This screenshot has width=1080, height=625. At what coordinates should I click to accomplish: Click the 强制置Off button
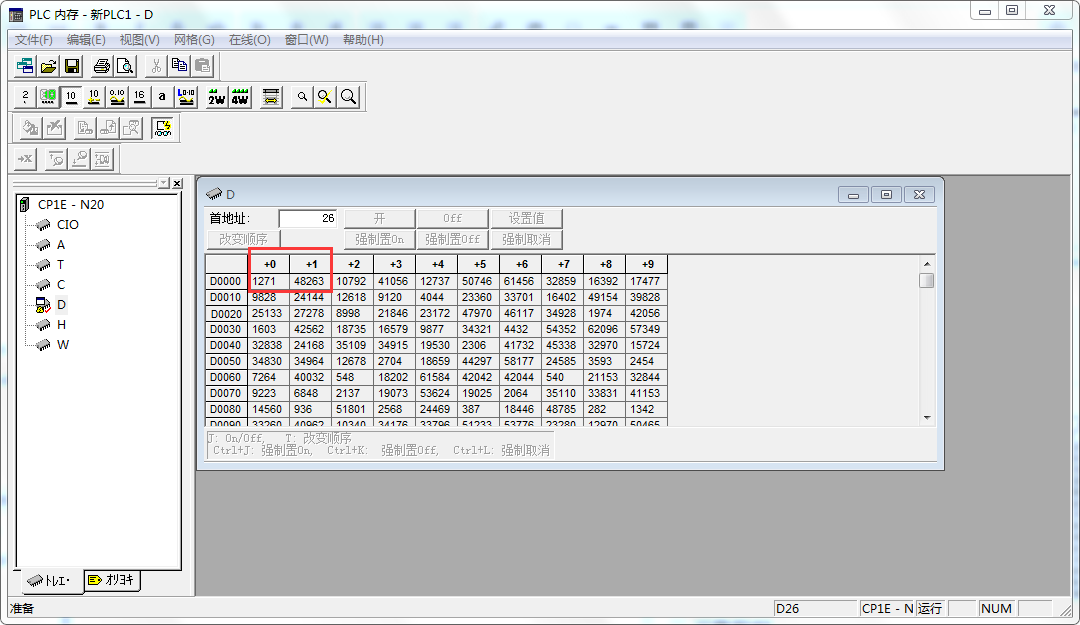[453, 239]
